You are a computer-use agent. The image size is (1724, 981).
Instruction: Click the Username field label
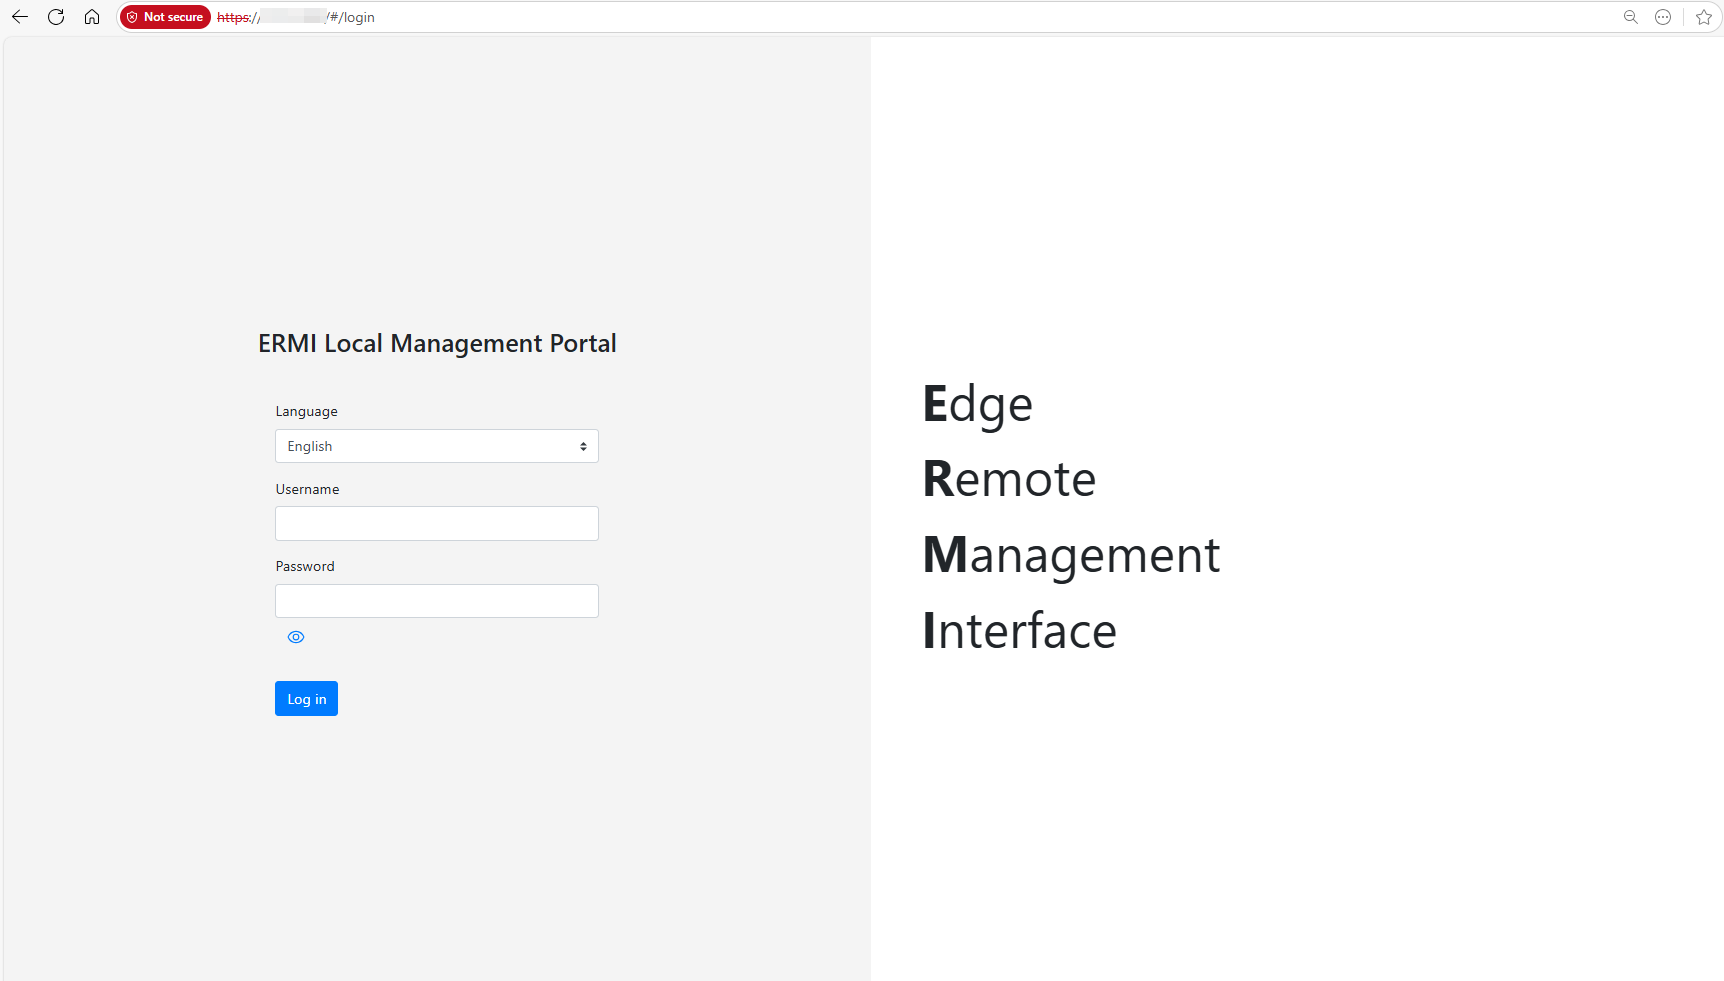(307, 489)
